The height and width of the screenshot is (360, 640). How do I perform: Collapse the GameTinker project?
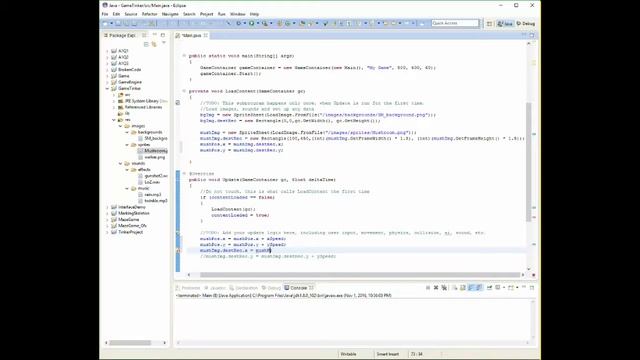point(107,88)
